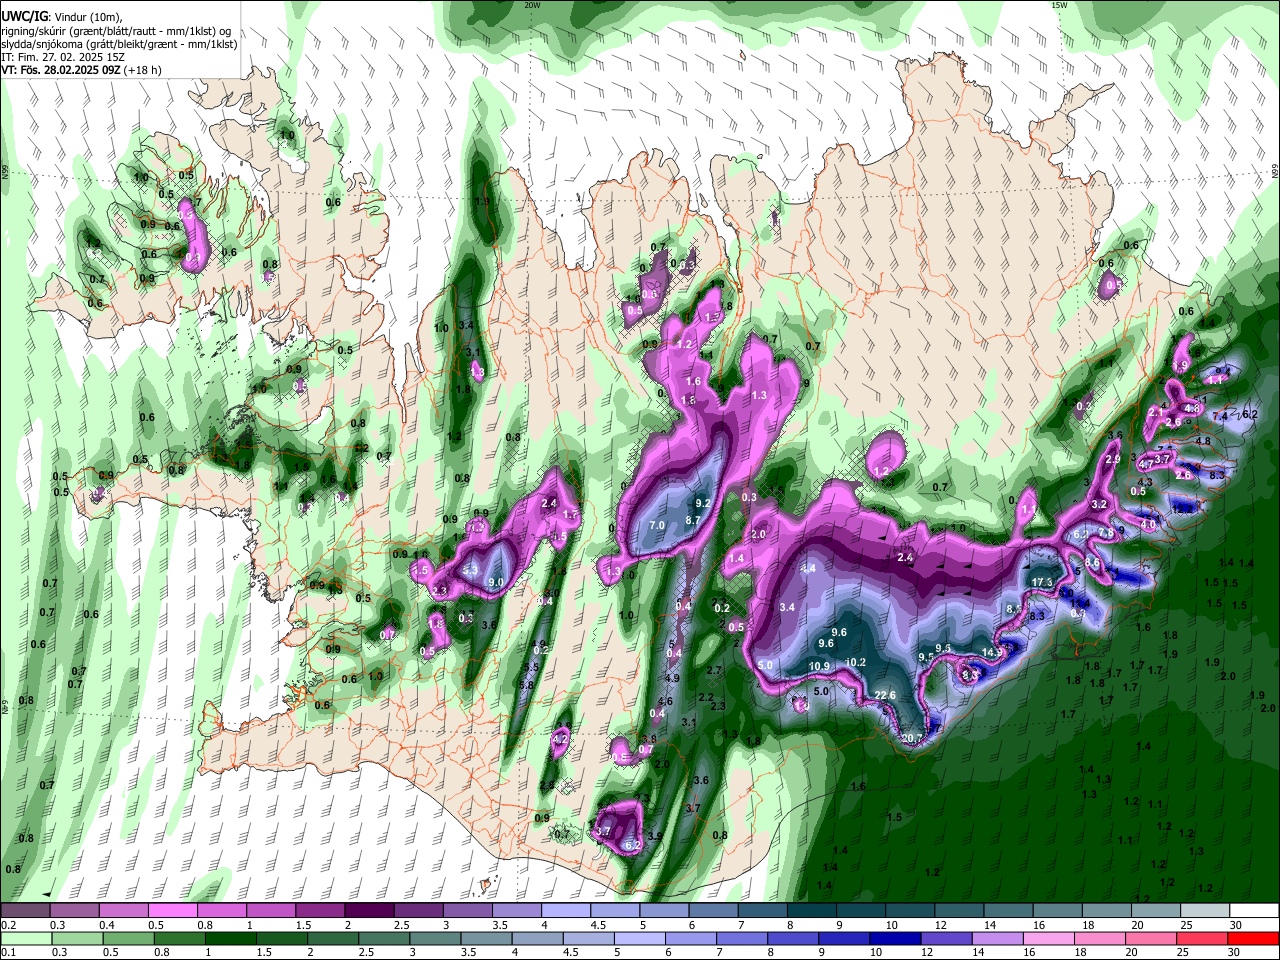Screen dimensions: 1280x960
Task: Click the 8.7 value label
Action: [x=692, y=520]
